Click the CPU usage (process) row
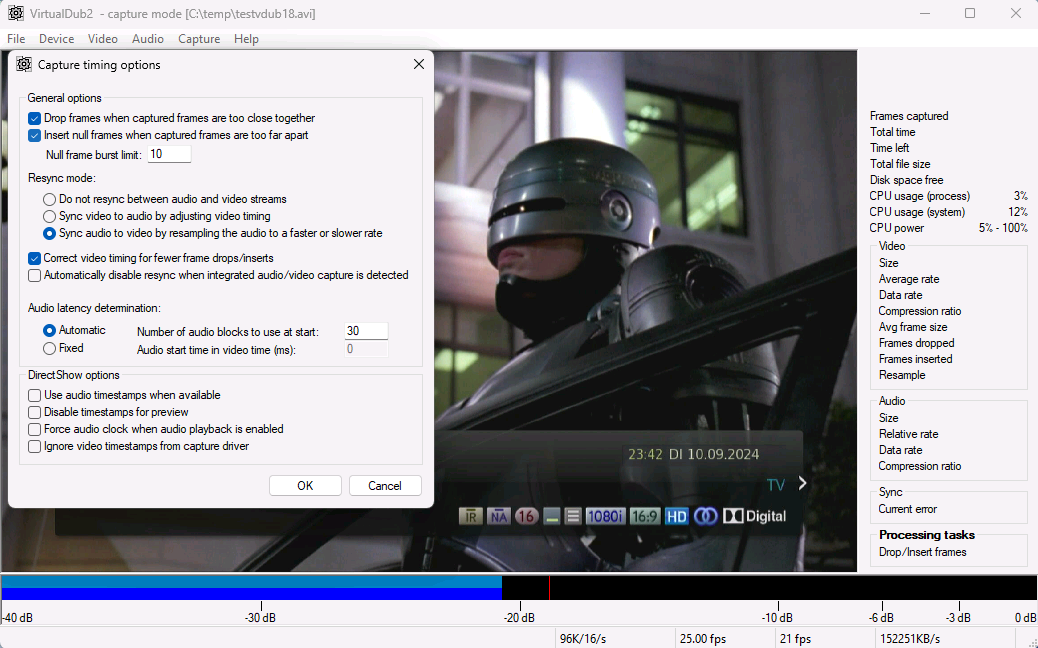Screen dimensions: 1038x648 click(x=949, y=196)
